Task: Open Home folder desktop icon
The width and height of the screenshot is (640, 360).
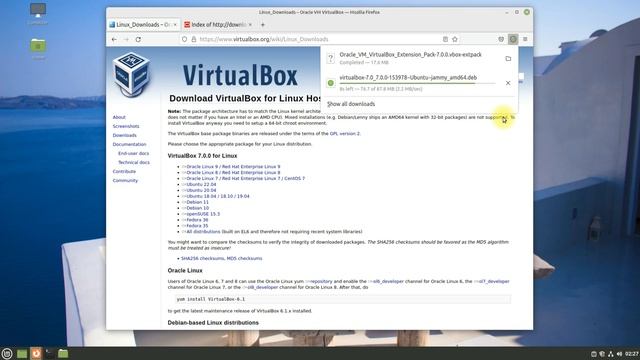Action: [x=38, y=49]
